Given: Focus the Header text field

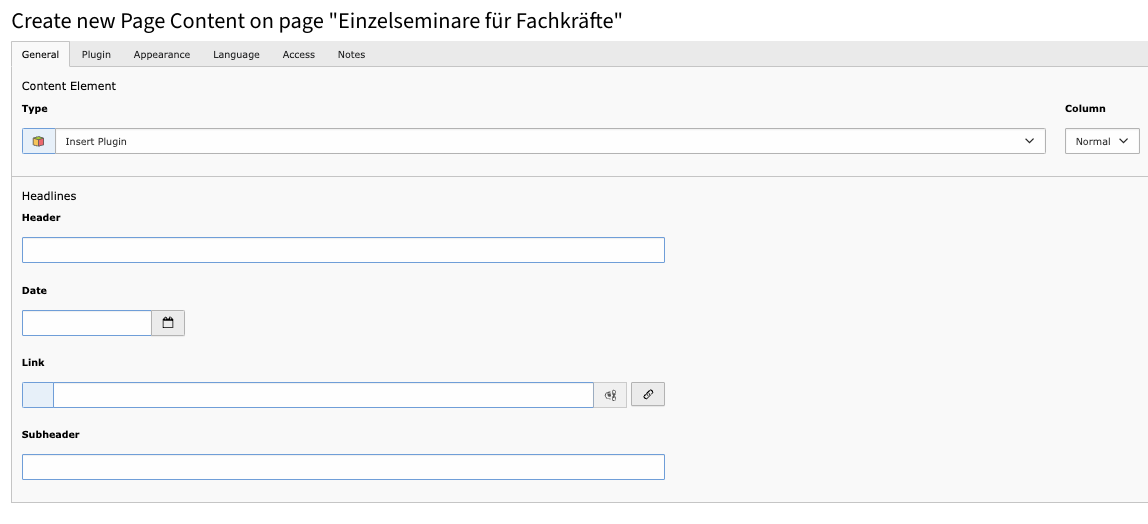Looking at the screenshot, I should click(x=343, y=250).
